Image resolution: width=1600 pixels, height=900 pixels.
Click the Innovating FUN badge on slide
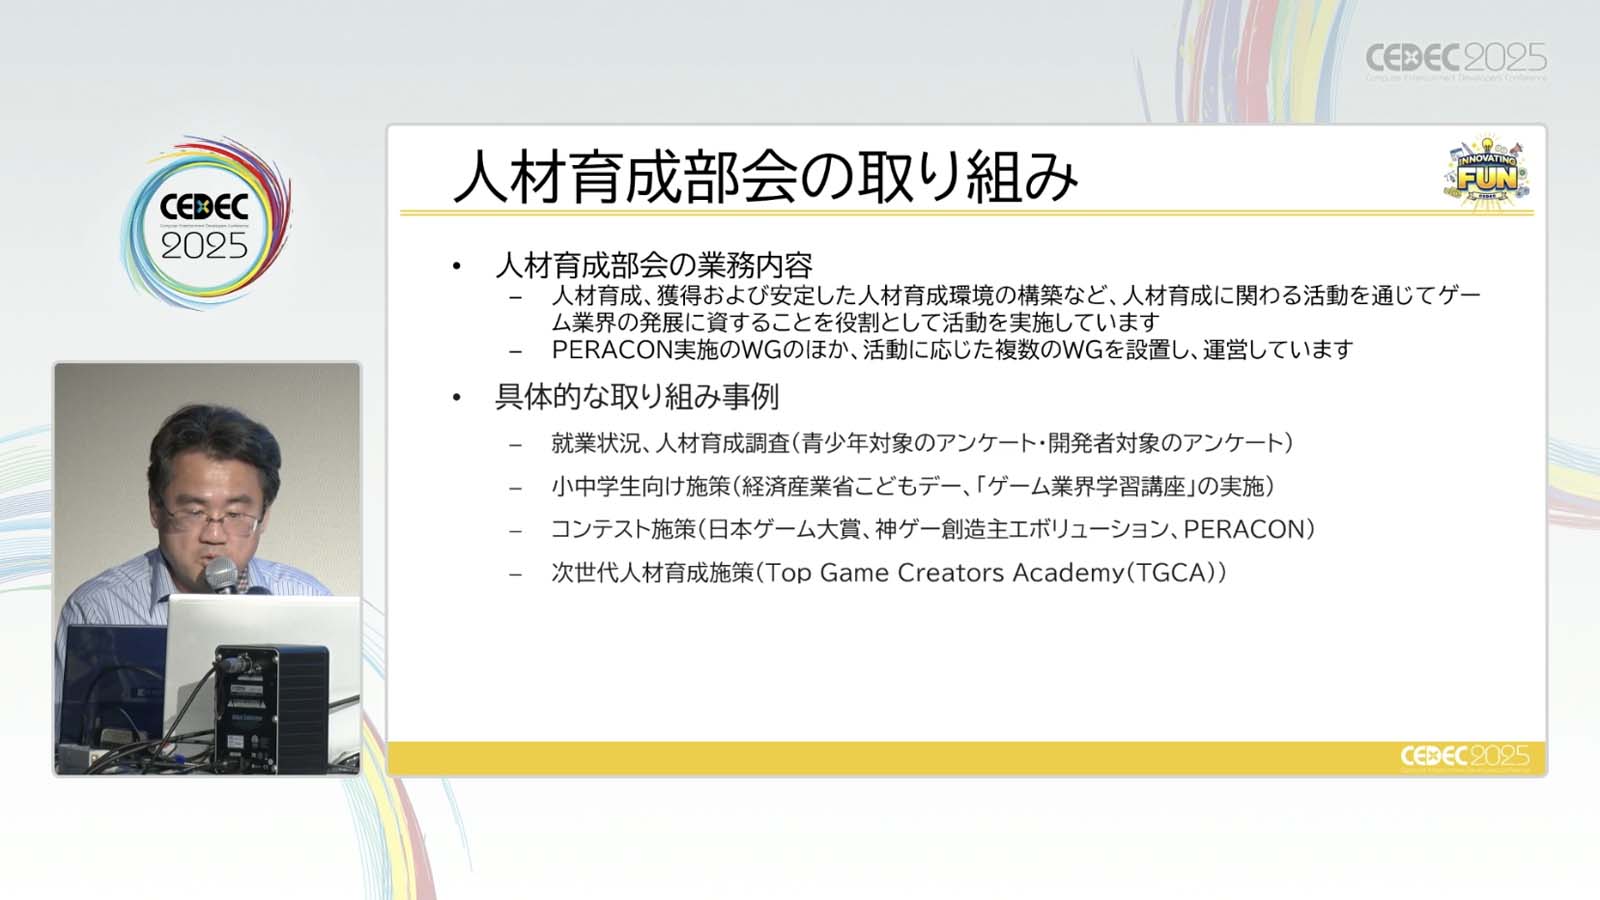[1486, 174]
